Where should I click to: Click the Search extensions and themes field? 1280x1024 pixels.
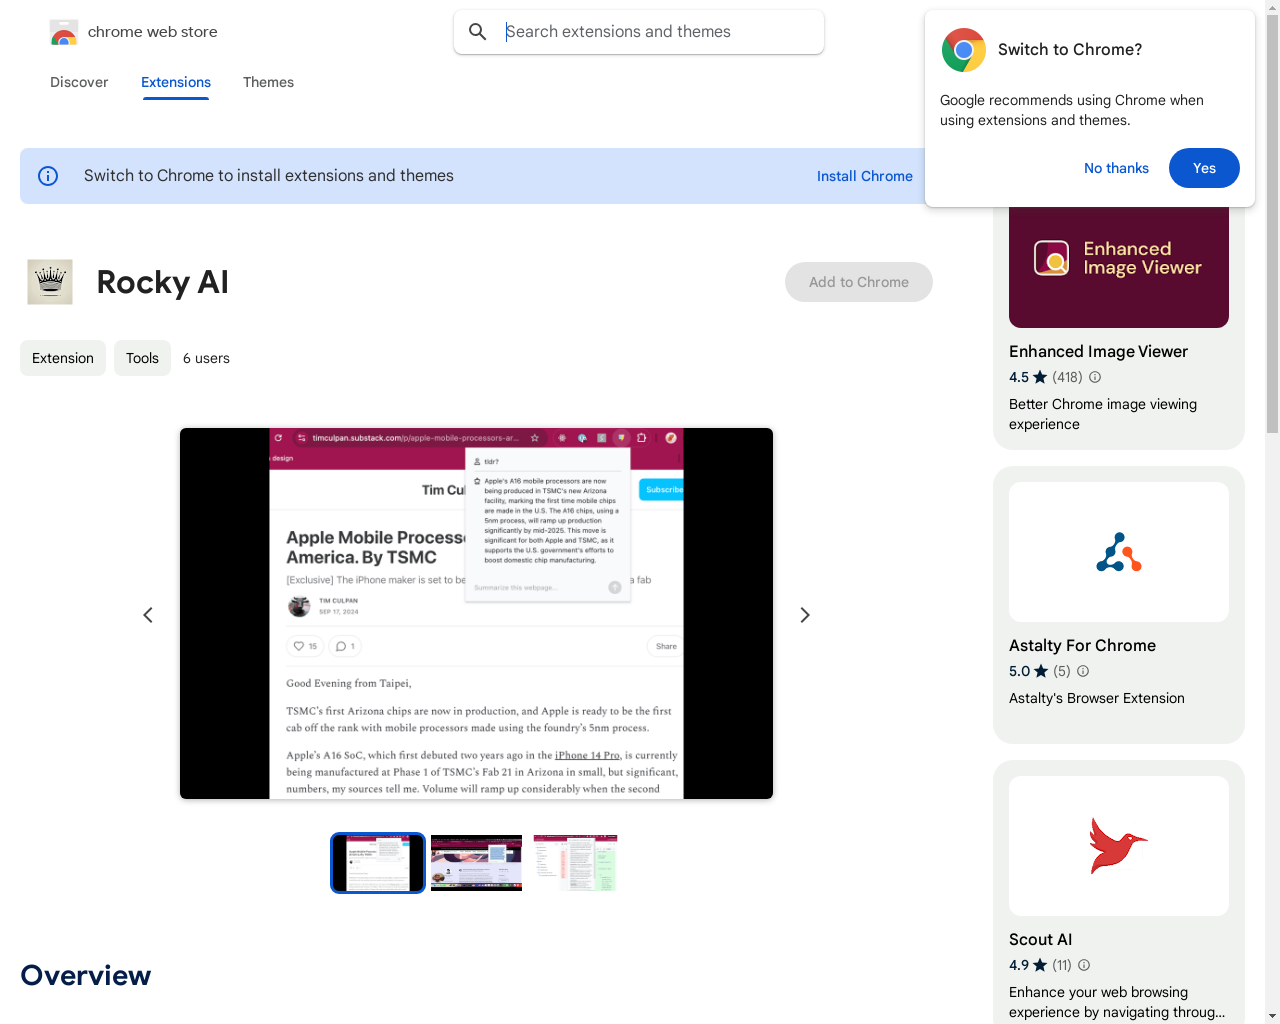coord(639,32)
